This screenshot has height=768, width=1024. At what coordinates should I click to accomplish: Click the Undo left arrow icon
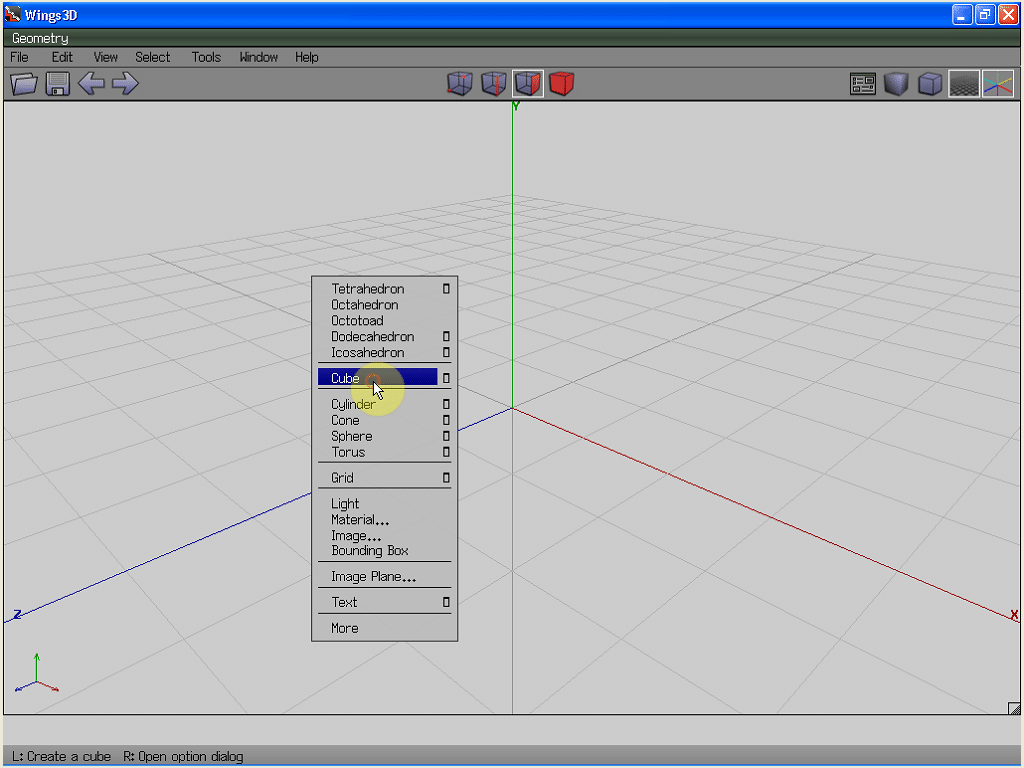pos(91,84)
